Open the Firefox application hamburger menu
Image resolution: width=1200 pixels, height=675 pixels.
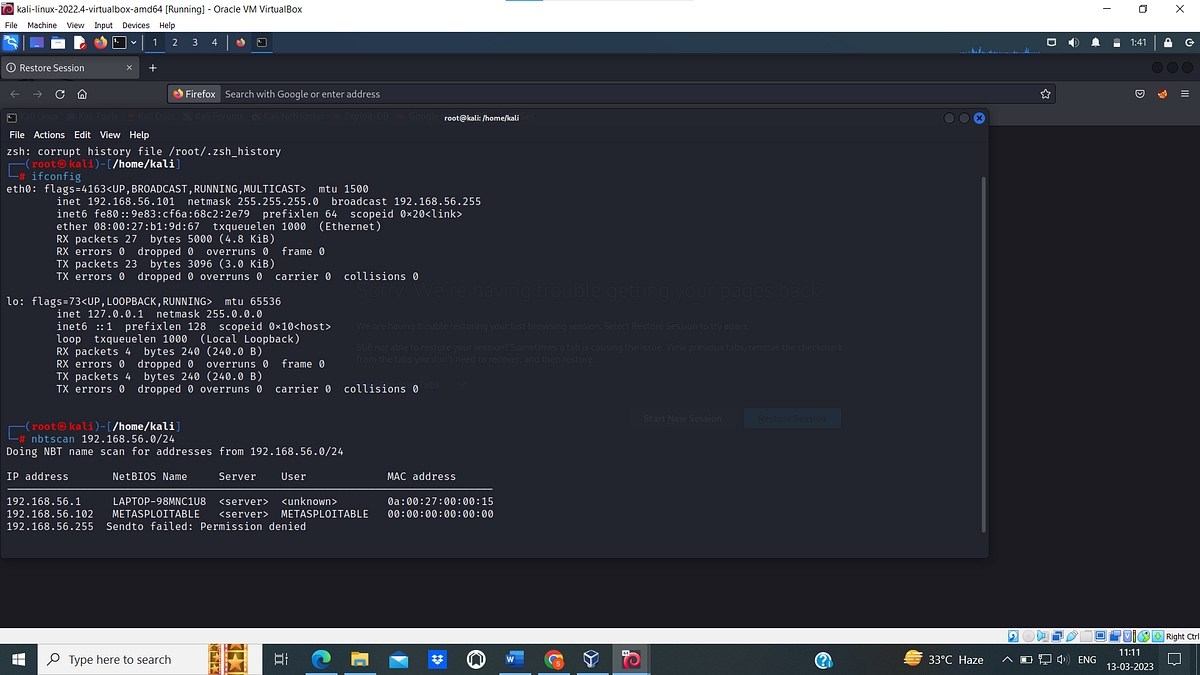1187,93
